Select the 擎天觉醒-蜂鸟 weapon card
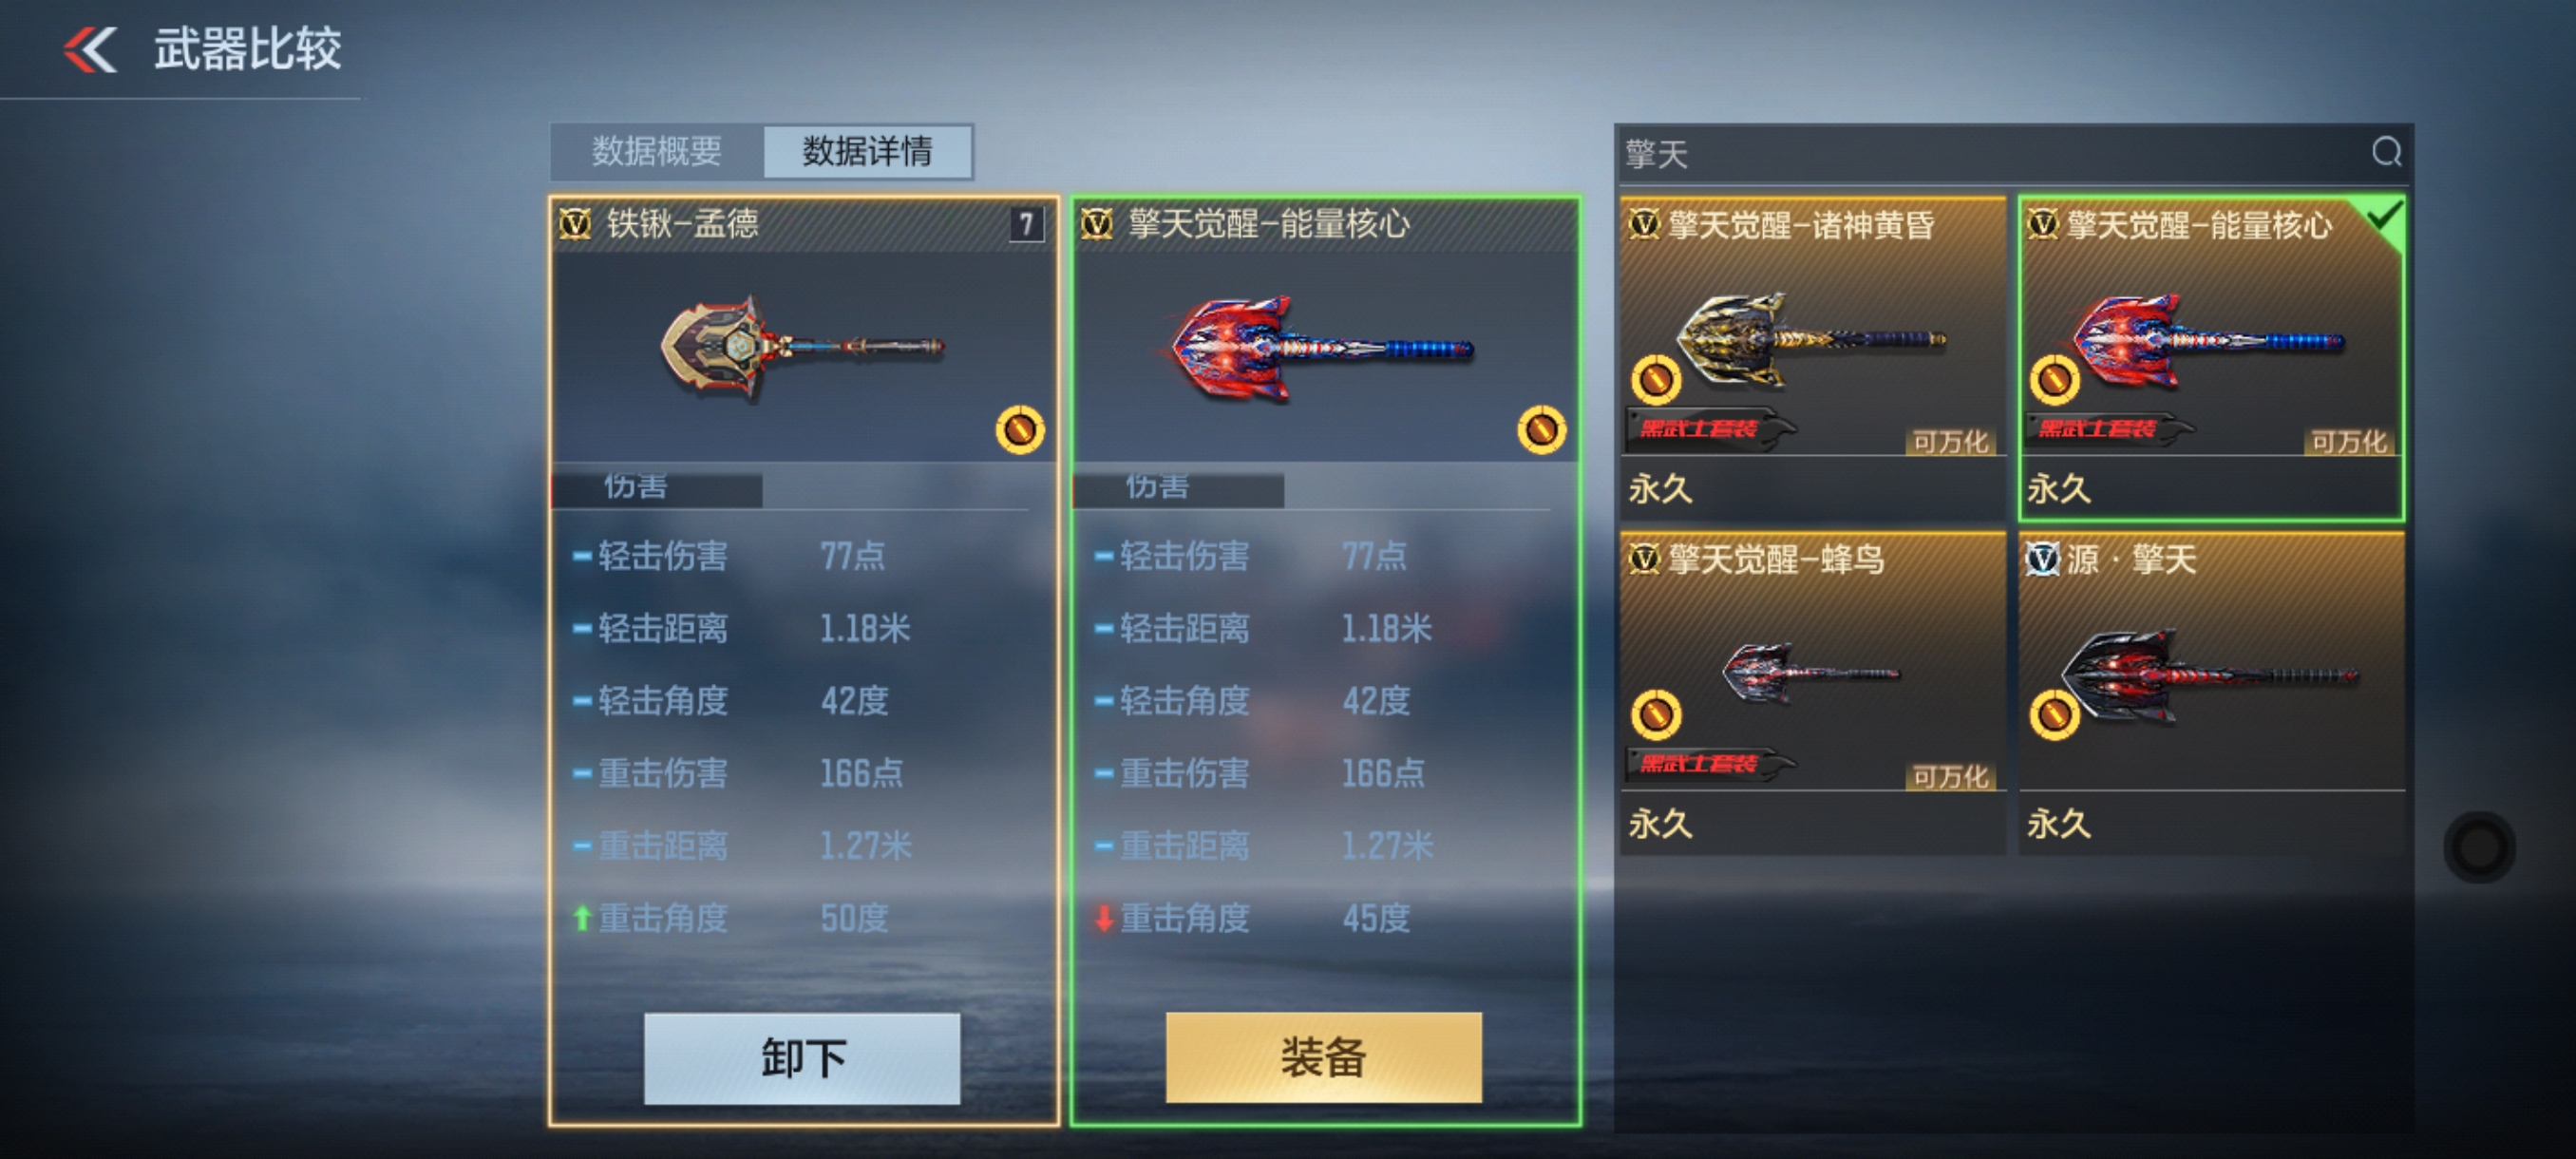 [1812, 693]
